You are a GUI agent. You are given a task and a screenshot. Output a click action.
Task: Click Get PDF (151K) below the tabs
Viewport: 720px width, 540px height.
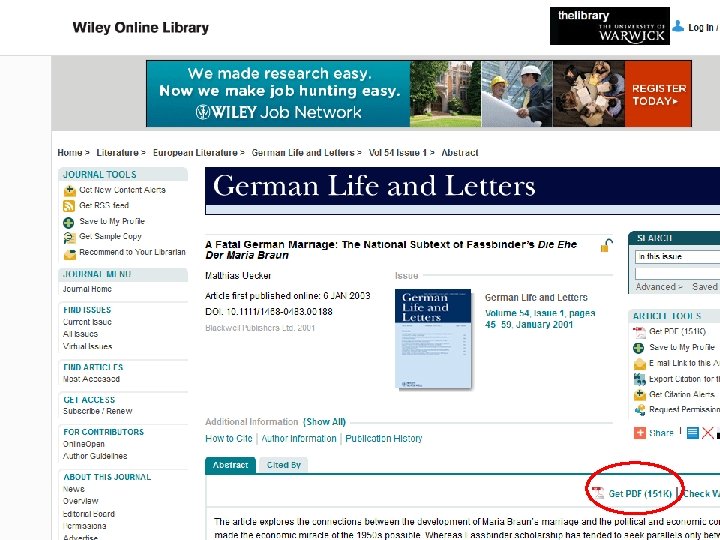click(x=640, y=494)
